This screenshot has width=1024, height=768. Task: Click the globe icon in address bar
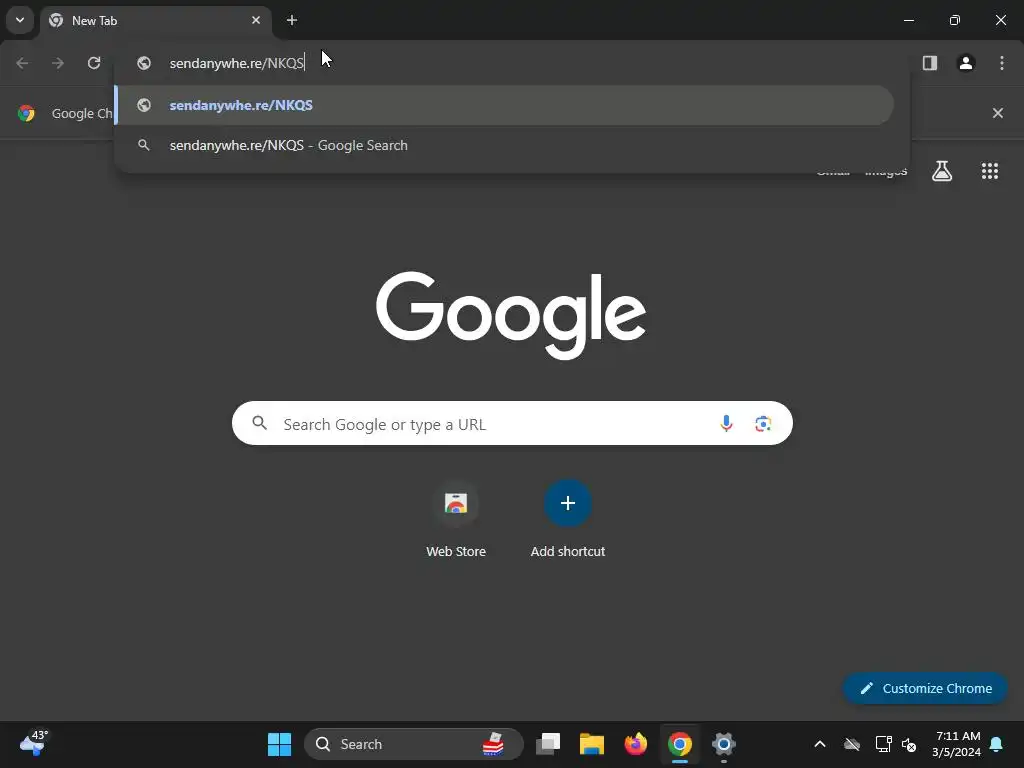click(x=144, y=63)
